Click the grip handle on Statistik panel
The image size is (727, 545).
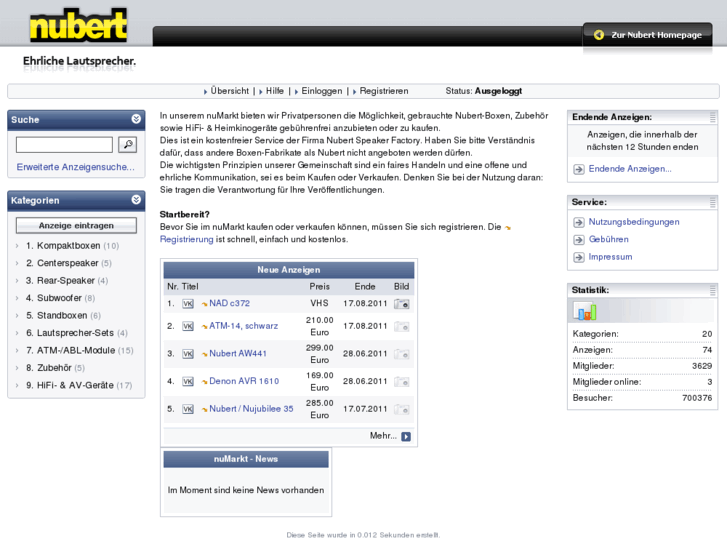[713, 290]
